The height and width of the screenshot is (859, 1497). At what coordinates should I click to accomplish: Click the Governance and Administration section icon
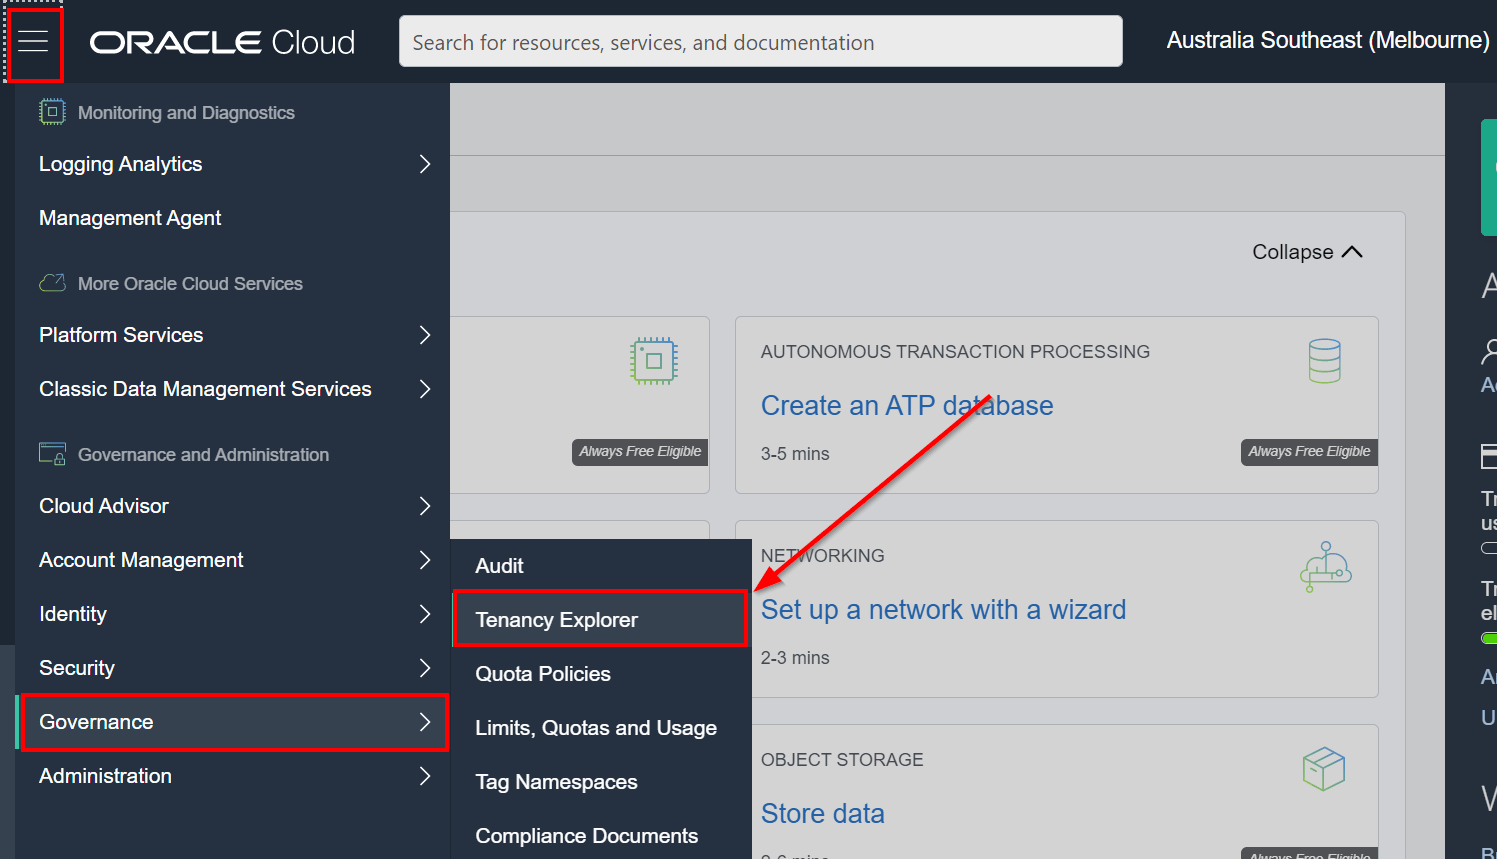click(52, 454)
